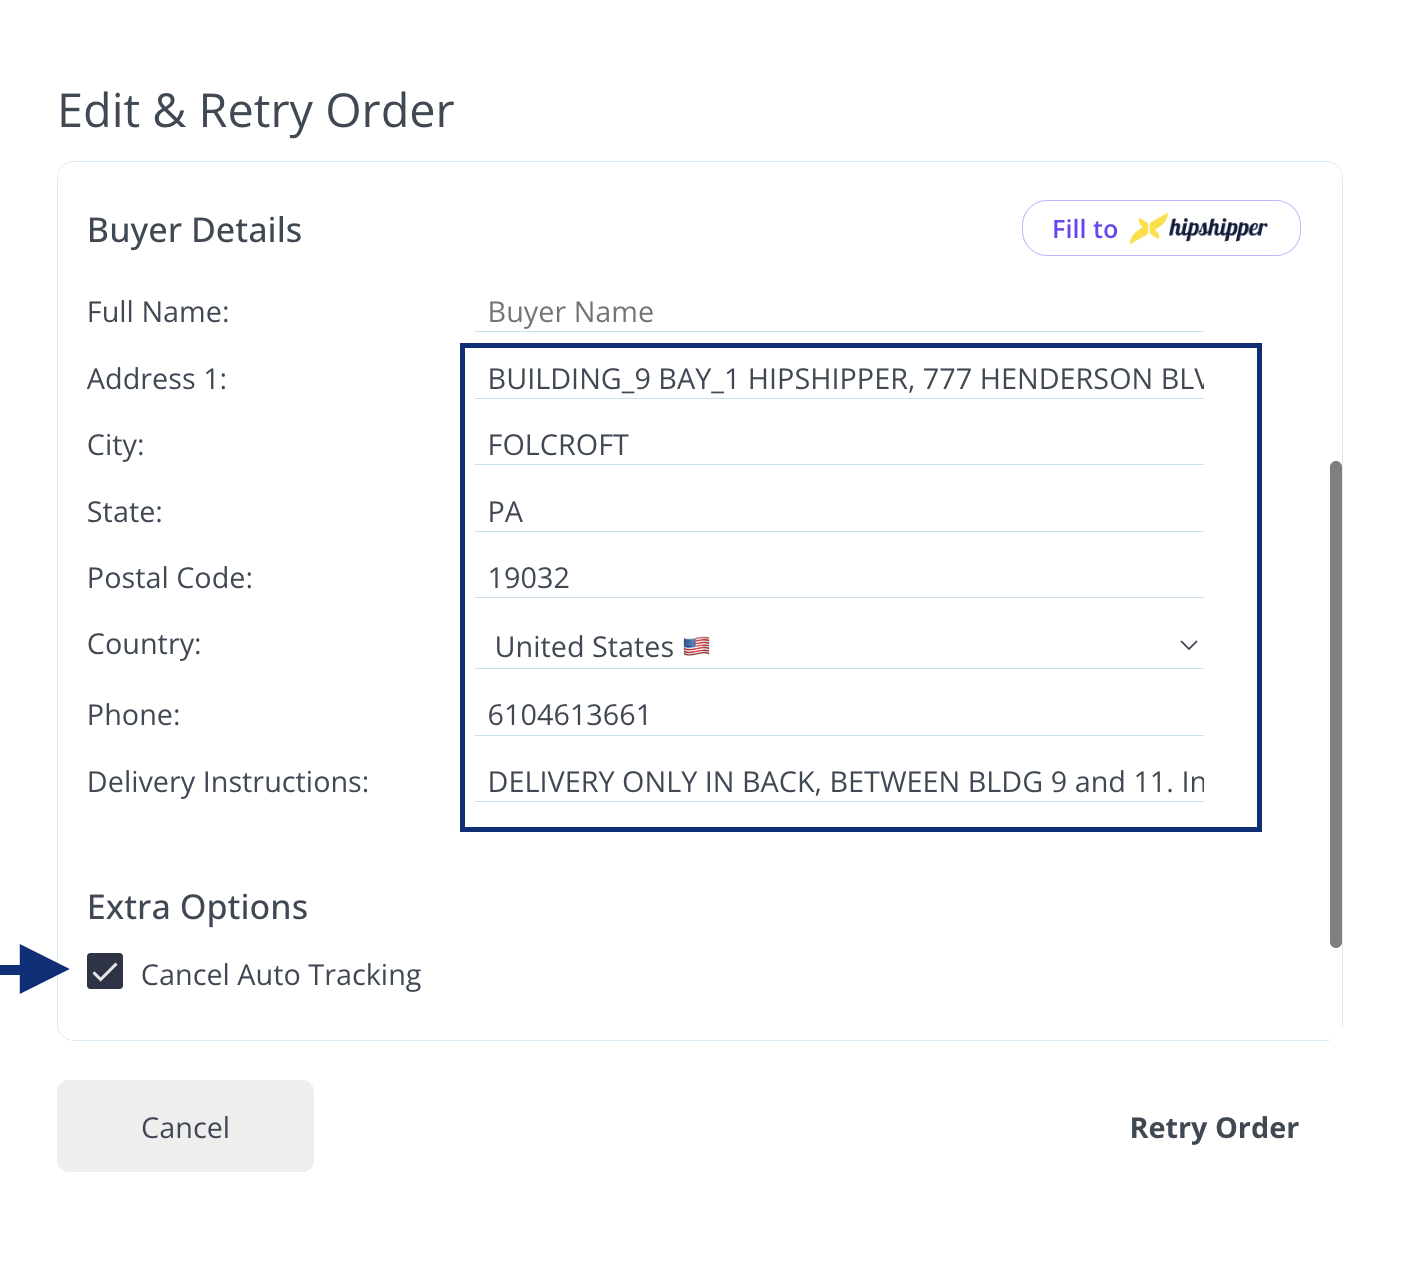Click the Fill to hipshipper button
This screenshot has width=1406, height=1268.
[x=1160, y=228]
